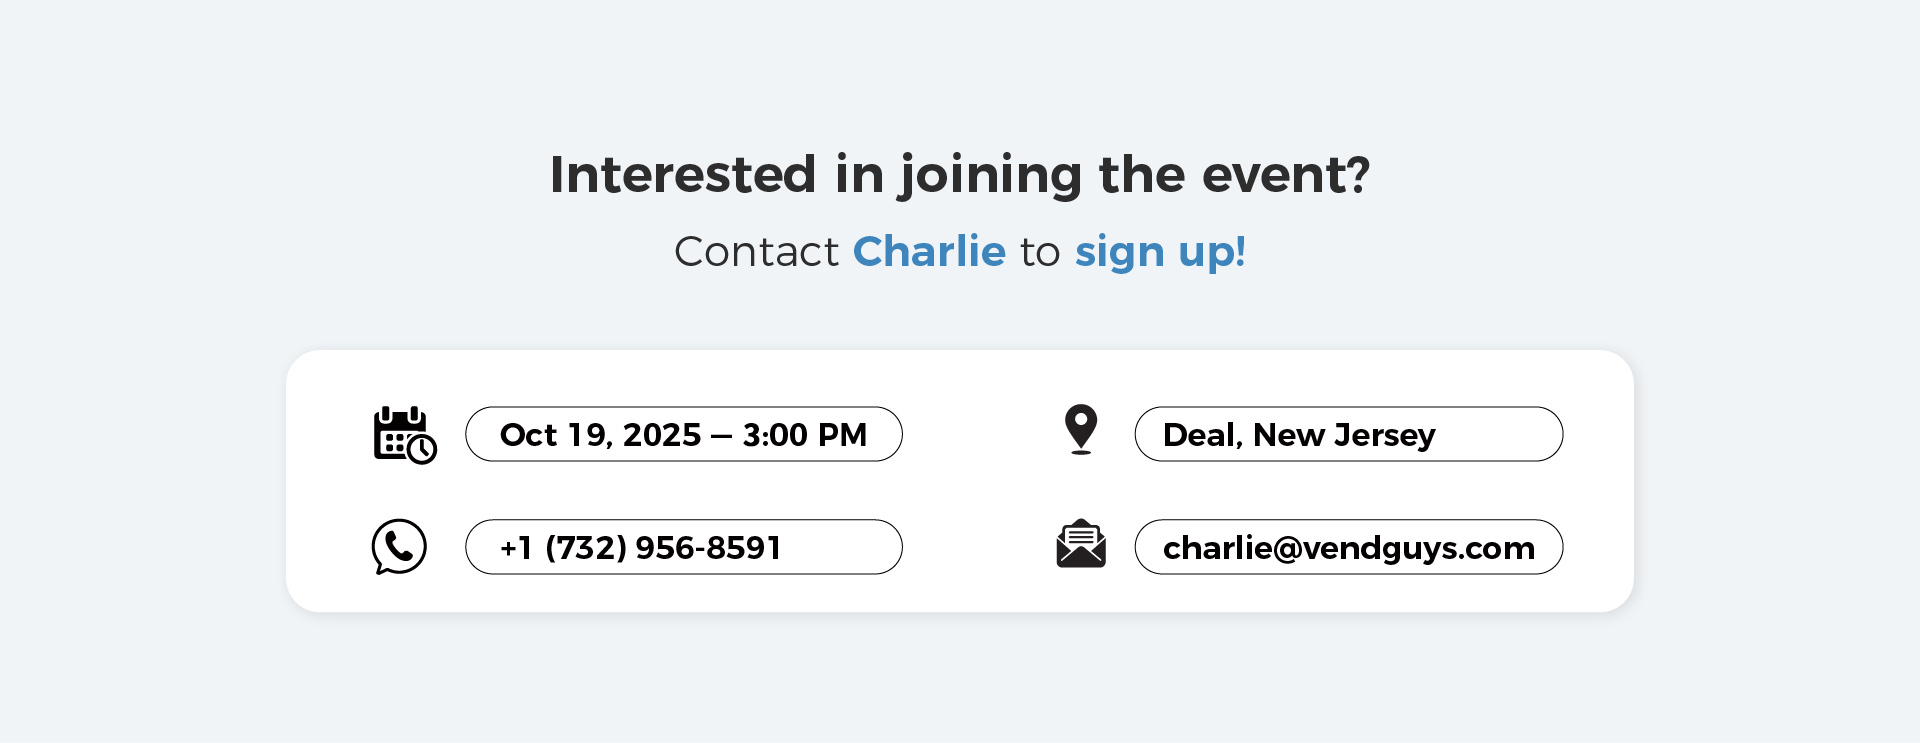
Task: Click the word "to" before sign up
Action: [1040, 251]
